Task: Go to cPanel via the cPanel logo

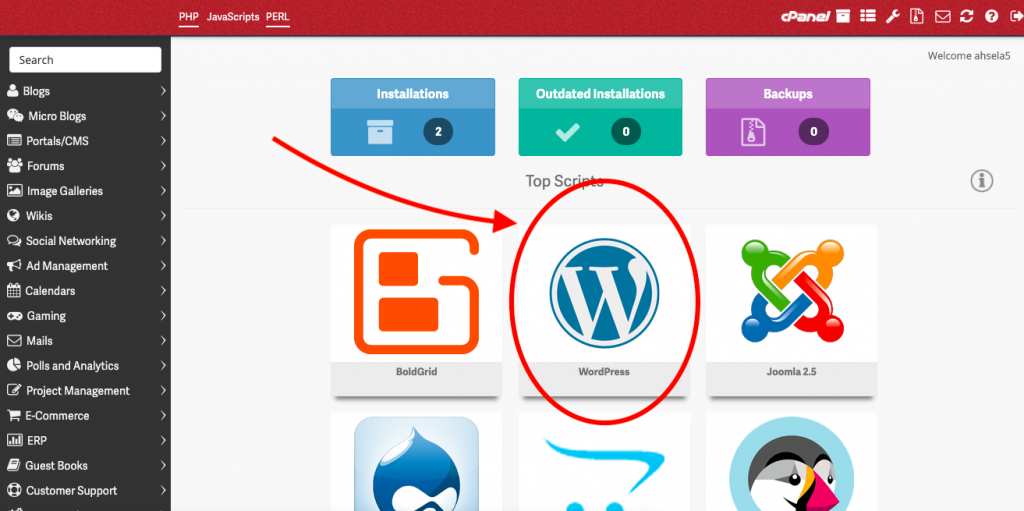Action: coord(805,16)
